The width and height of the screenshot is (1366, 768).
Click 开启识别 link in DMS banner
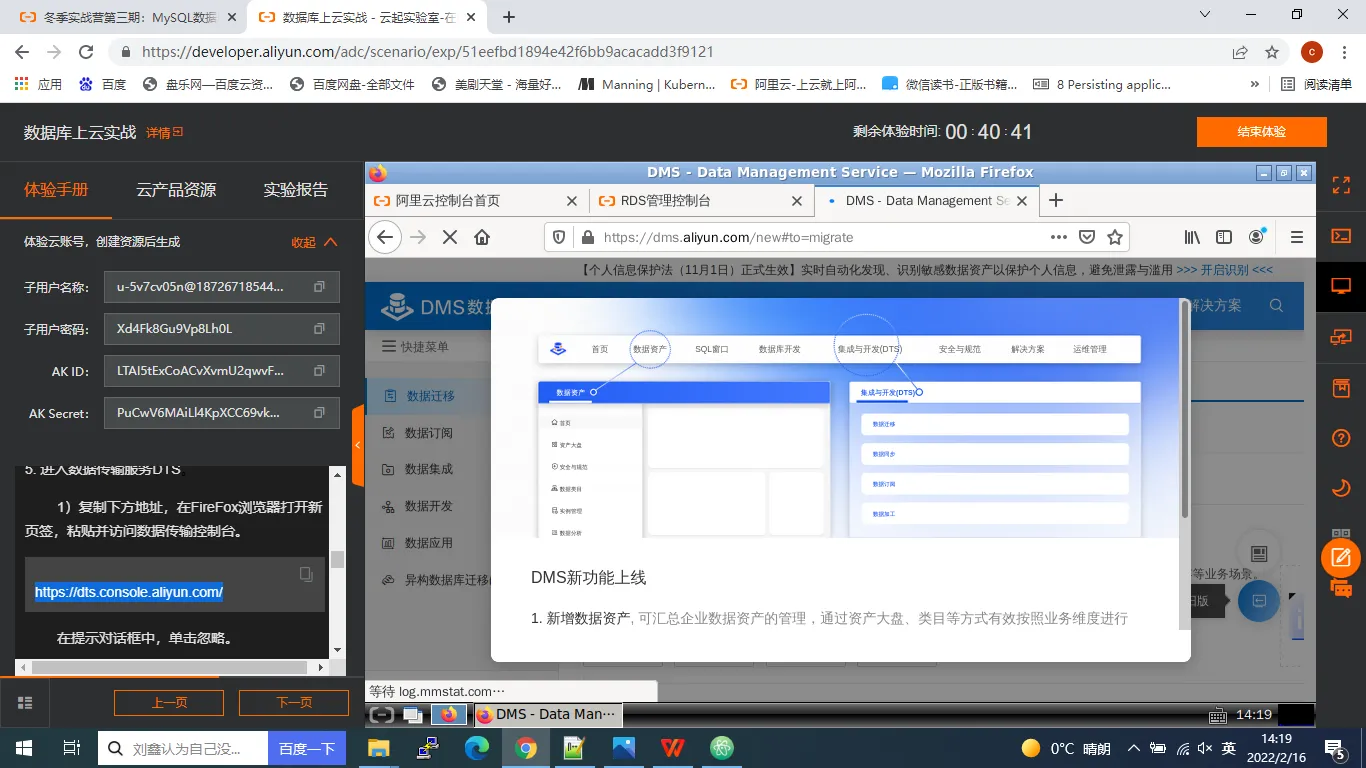[1225, 270]
